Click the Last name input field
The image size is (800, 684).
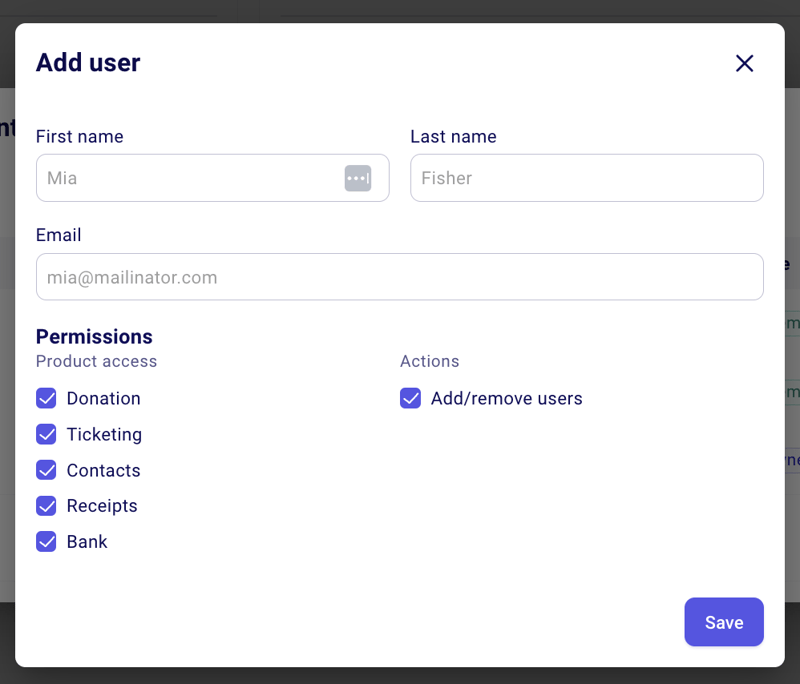pos(586,177)
